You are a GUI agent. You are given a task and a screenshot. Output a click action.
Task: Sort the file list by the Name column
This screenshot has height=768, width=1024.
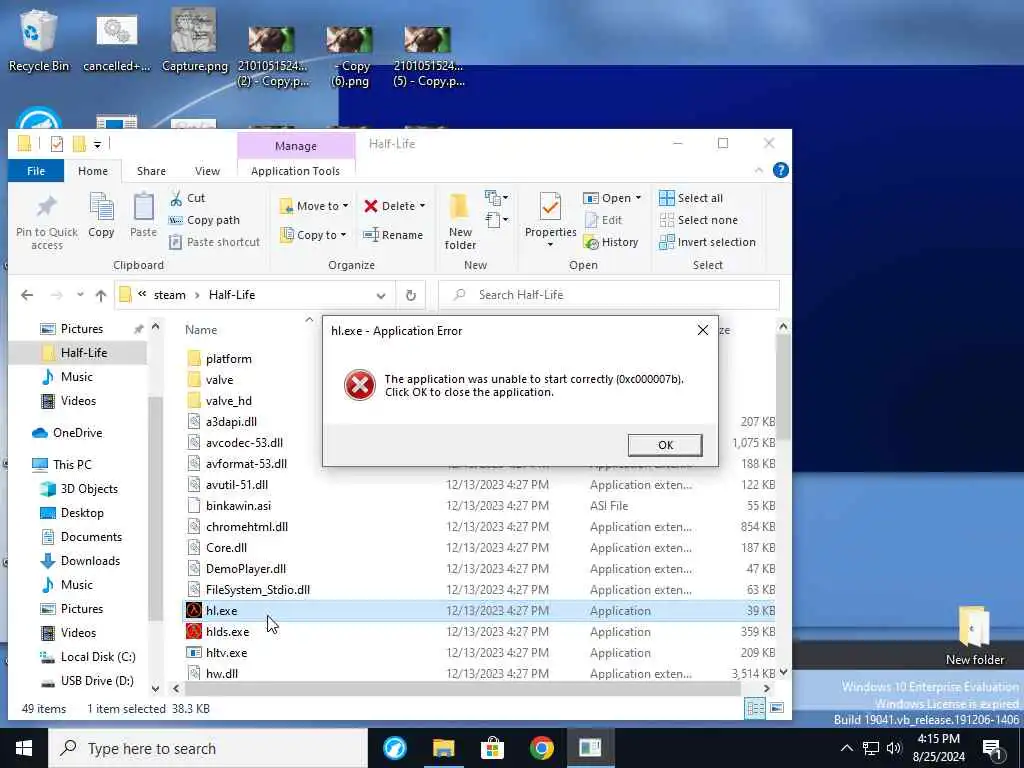200,330
